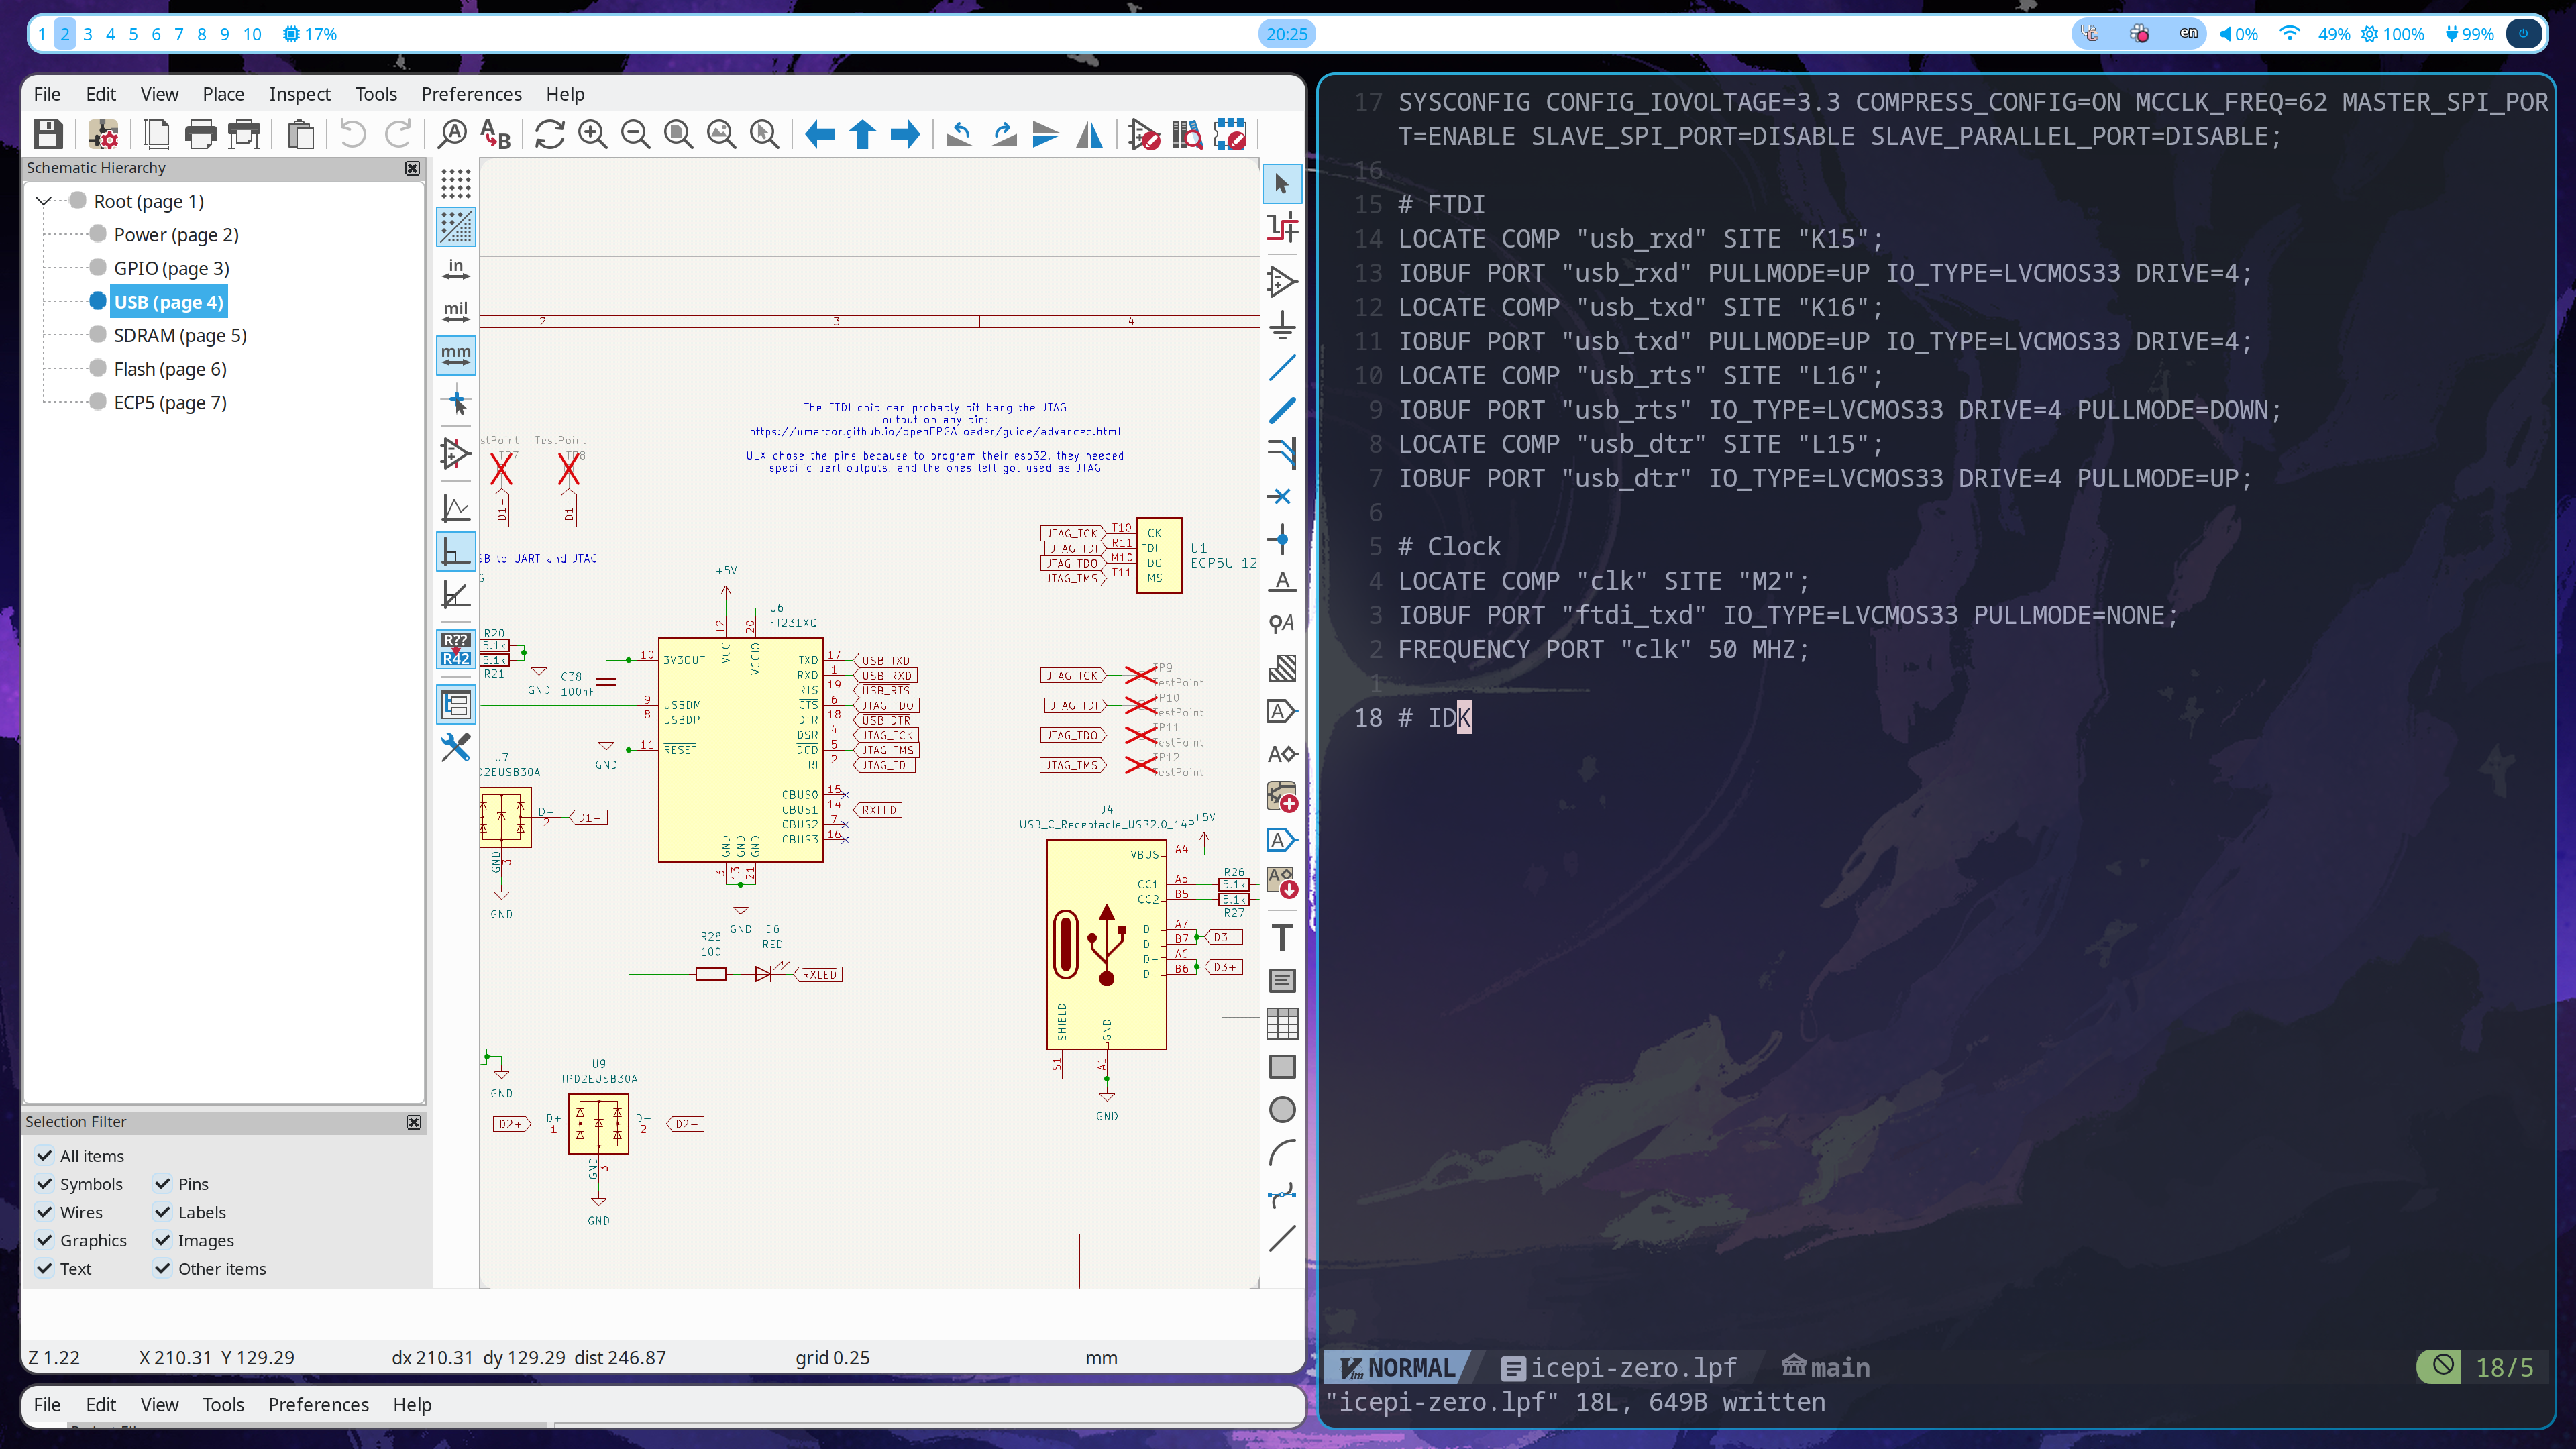Uncheck Wires in Selection Filter
The image size is (2576, 1449).
[x=44, y=1211]
